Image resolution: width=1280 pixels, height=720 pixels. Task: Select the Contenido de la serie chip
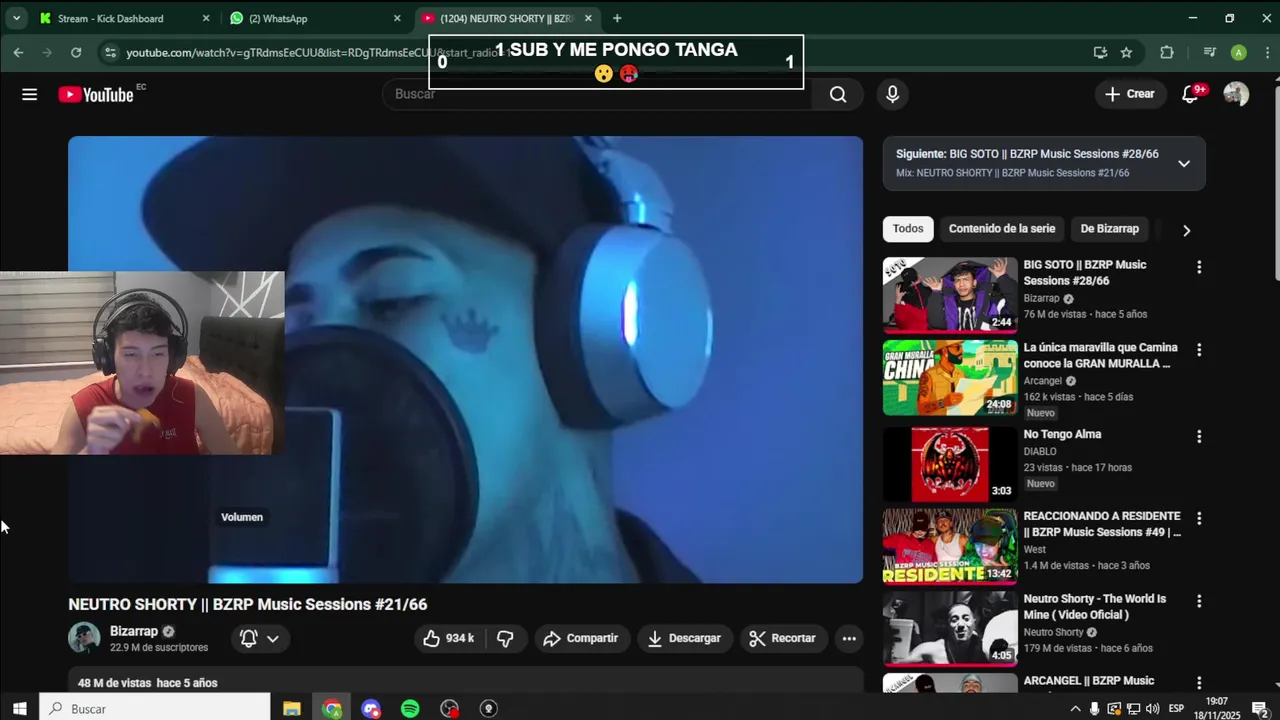tap(1002, 229)
